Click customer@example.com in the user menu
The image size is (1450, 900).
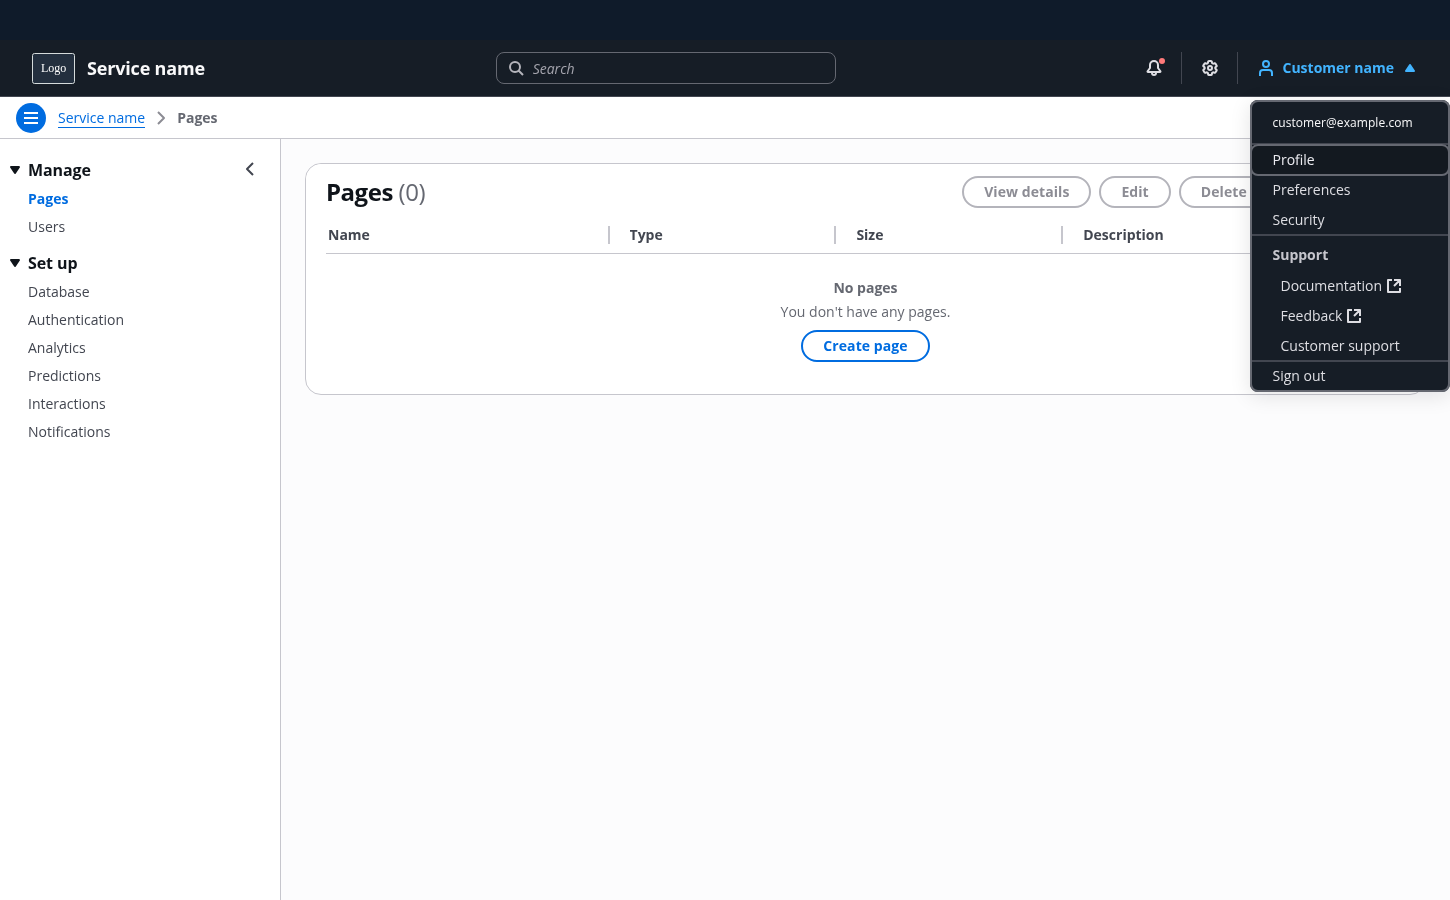pyautogui.click(x=1342, y=123)
